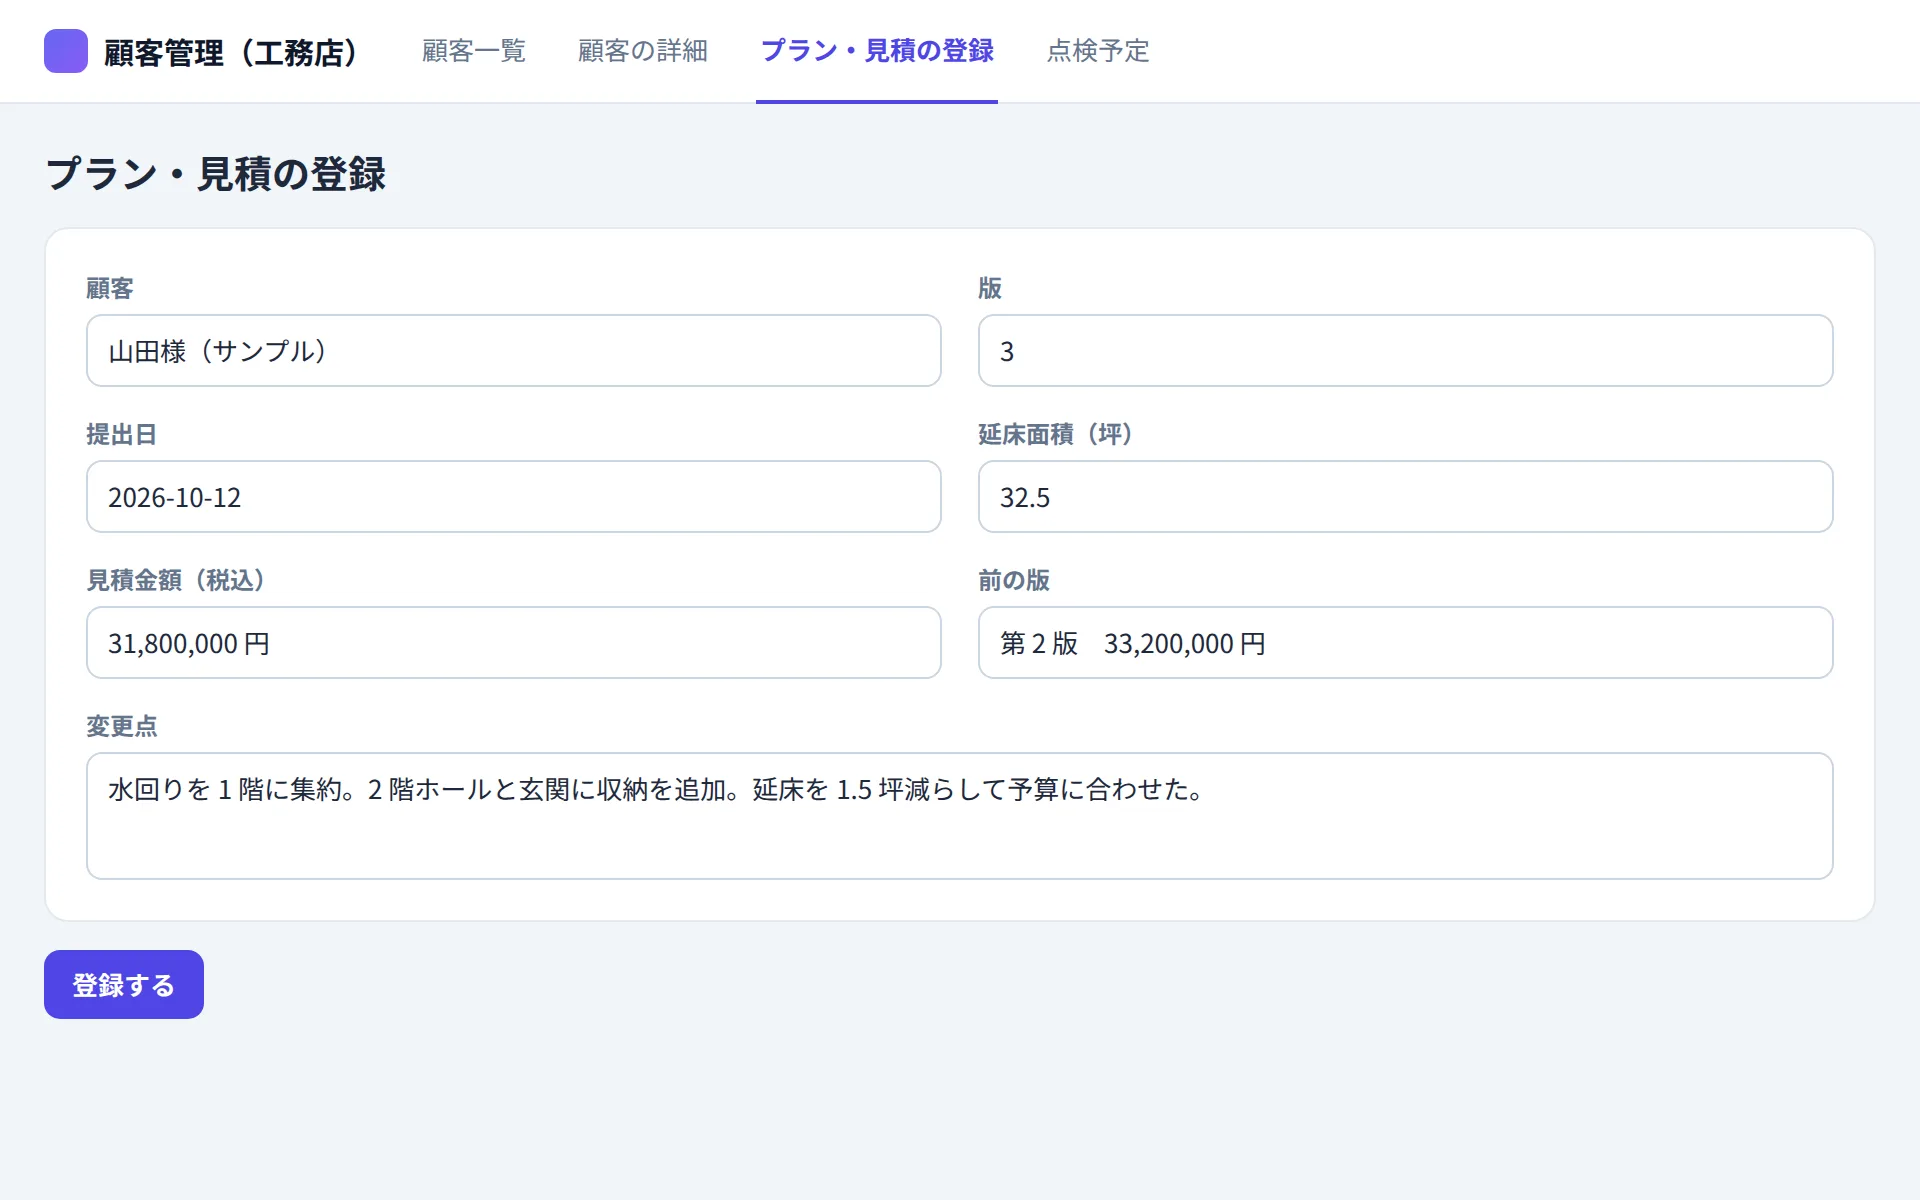This screenshot has height=1200, width=1920.
Task: Focus the 変更点 text area
Action: click(x=960, y=816)
